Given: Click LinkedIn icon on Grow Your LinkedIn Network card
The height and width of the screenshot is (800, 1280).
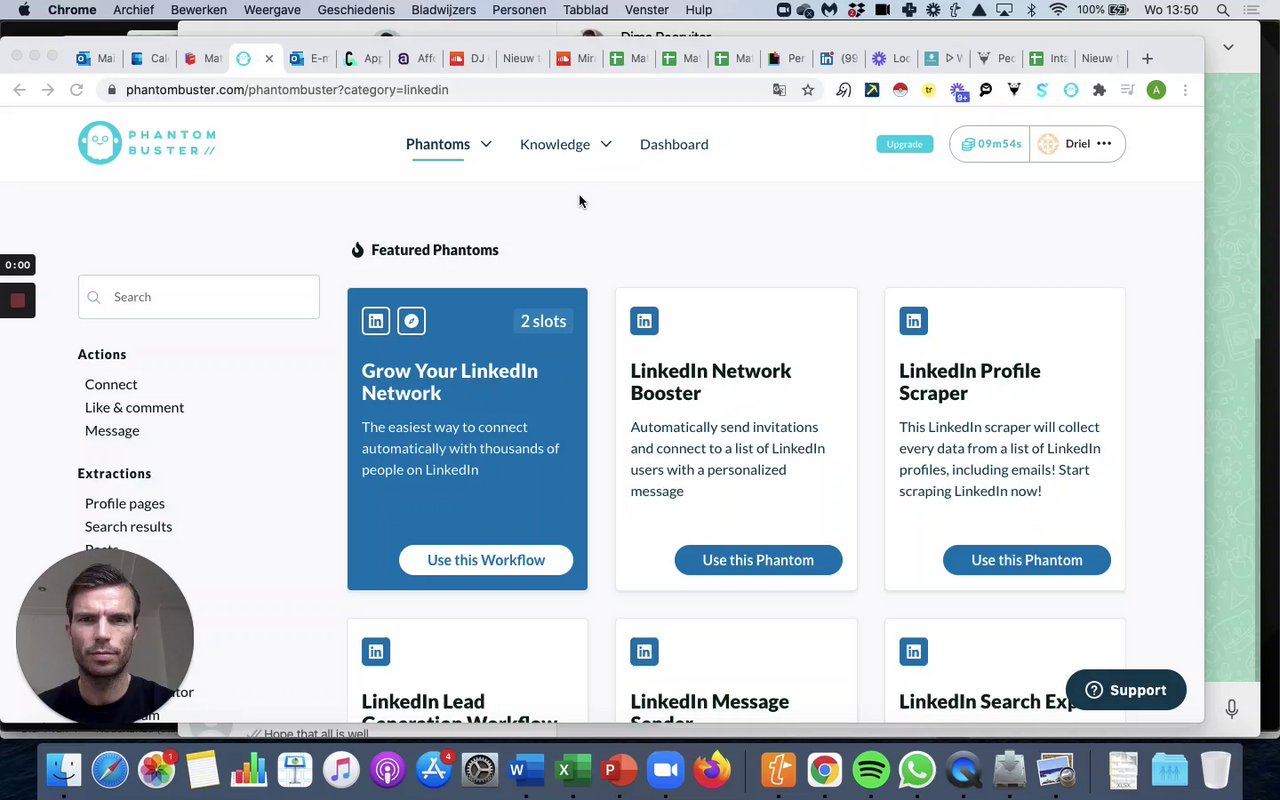Looking at the screenshot, I should [x=376, y=321].
